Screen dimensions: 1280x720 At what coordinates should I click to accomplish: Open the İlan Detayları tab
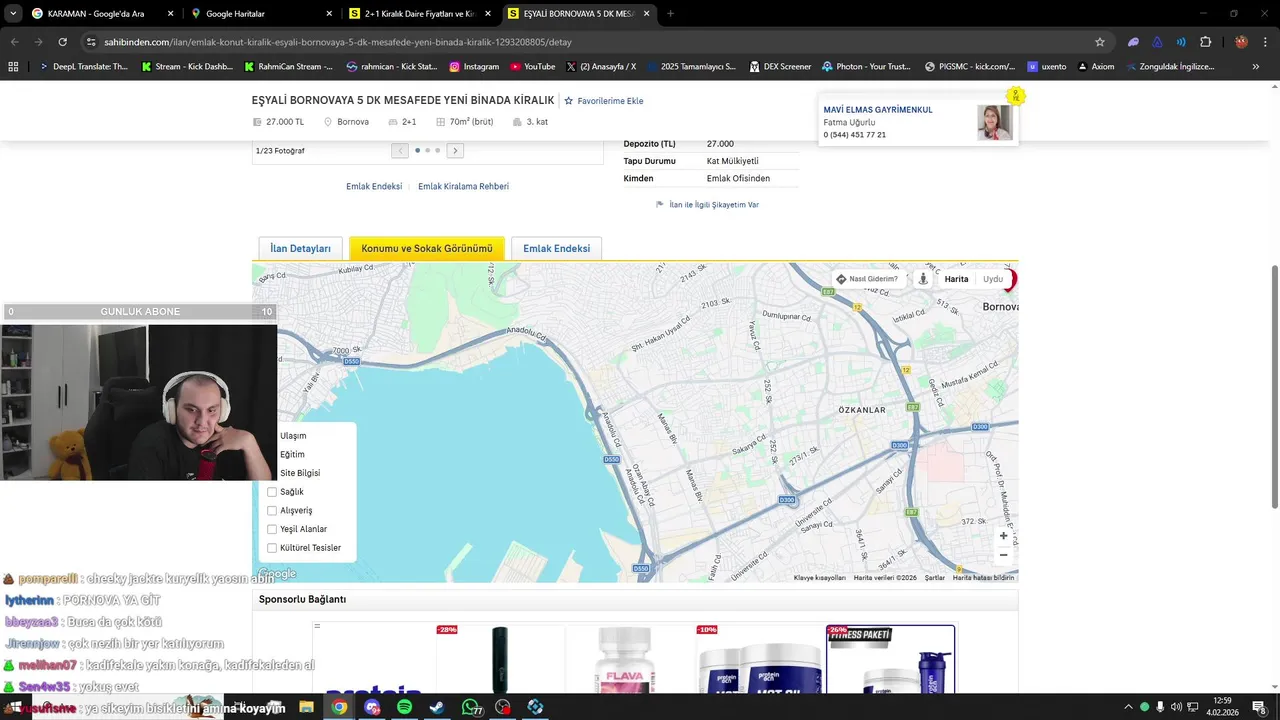click(x=300, y=248)
